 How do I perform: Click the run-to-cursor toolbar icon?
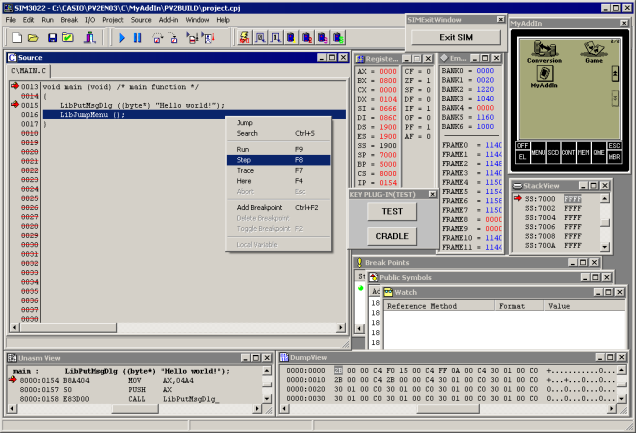pos(192,38)
